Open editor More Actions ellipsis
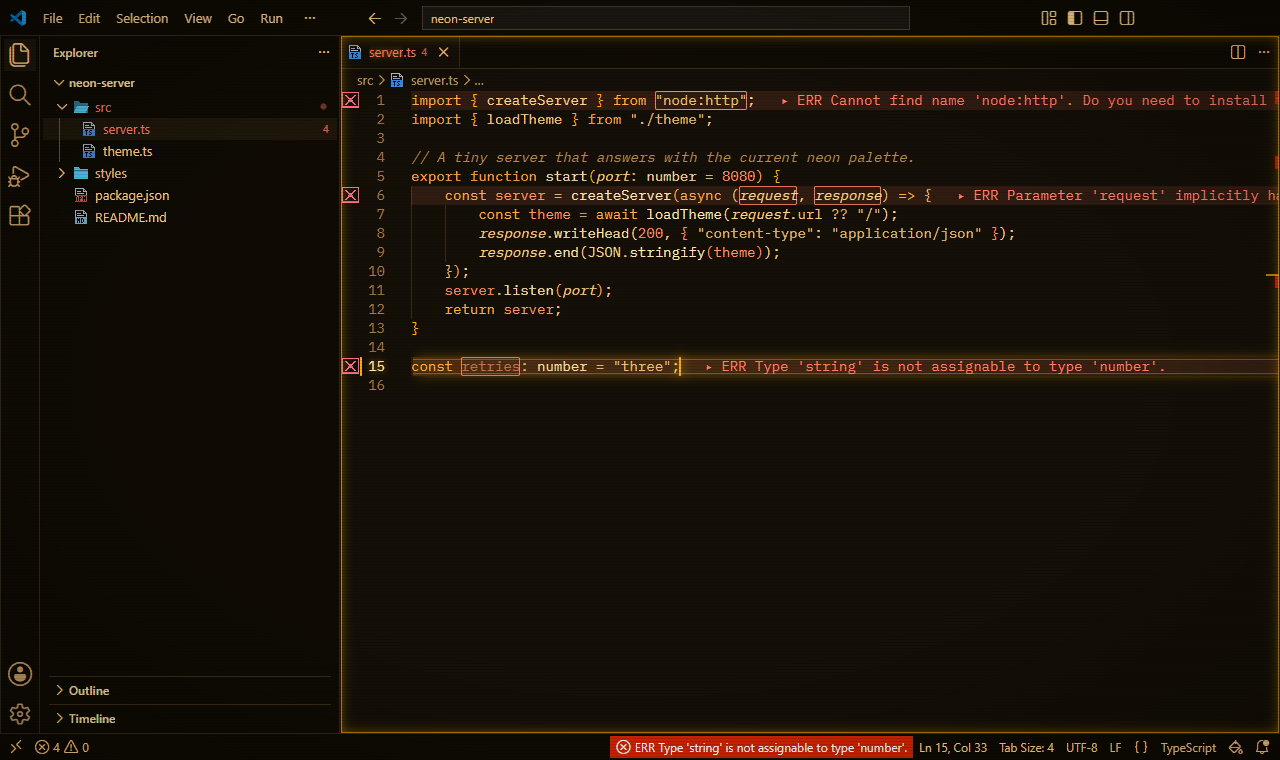 tap(1263, 52)
